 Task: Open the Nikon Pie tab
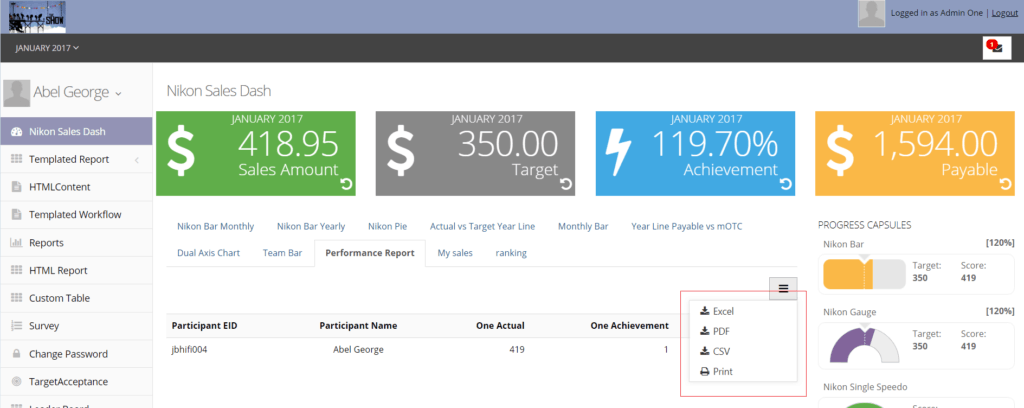[387, 227]
